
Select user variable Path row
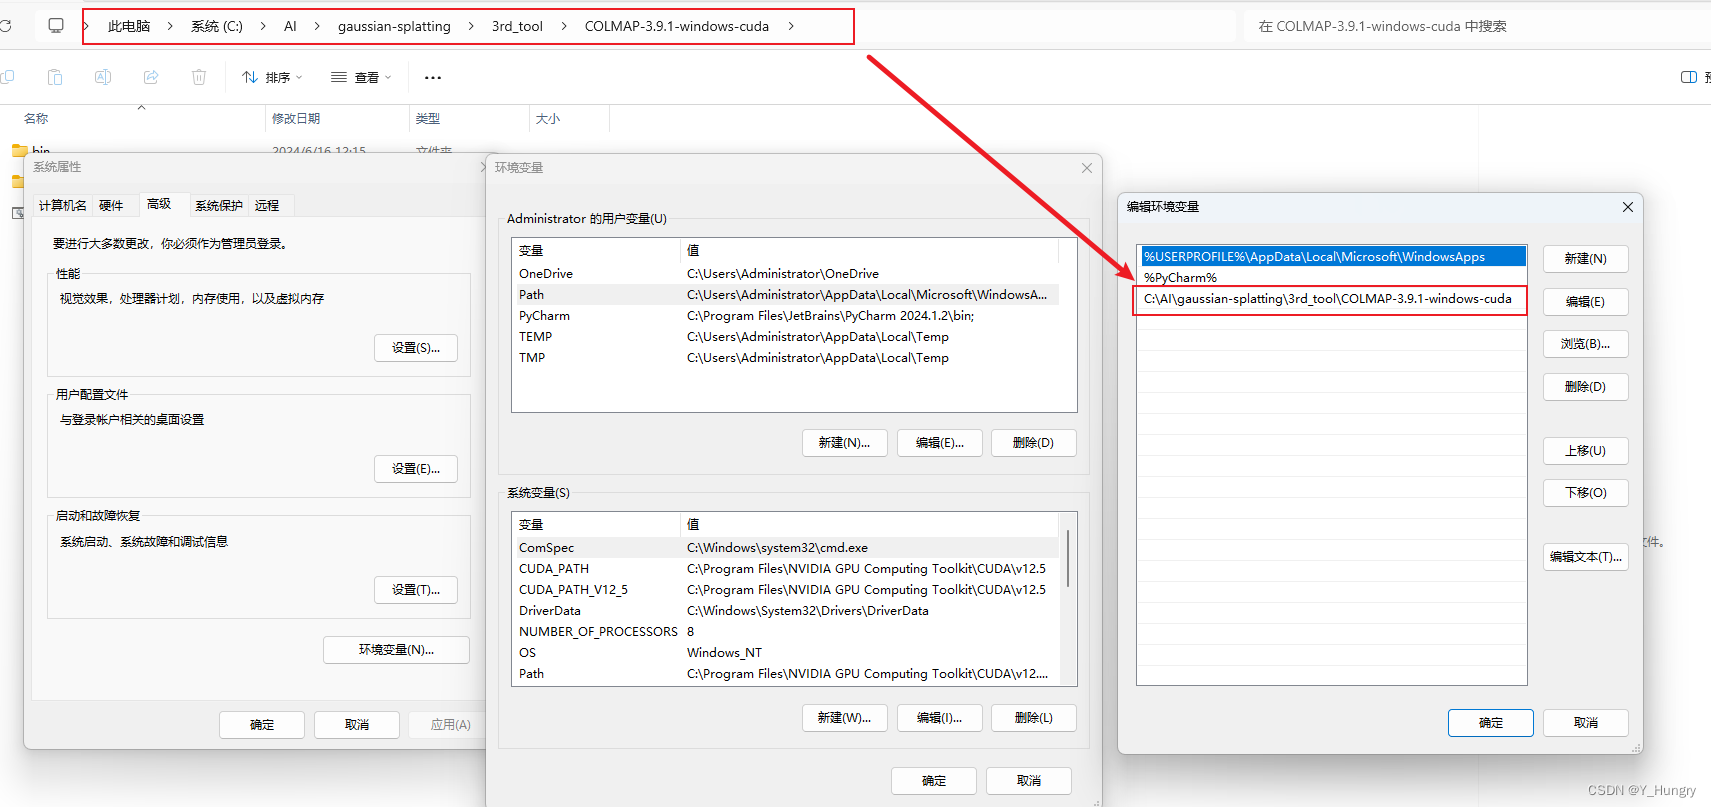point(785,294)
